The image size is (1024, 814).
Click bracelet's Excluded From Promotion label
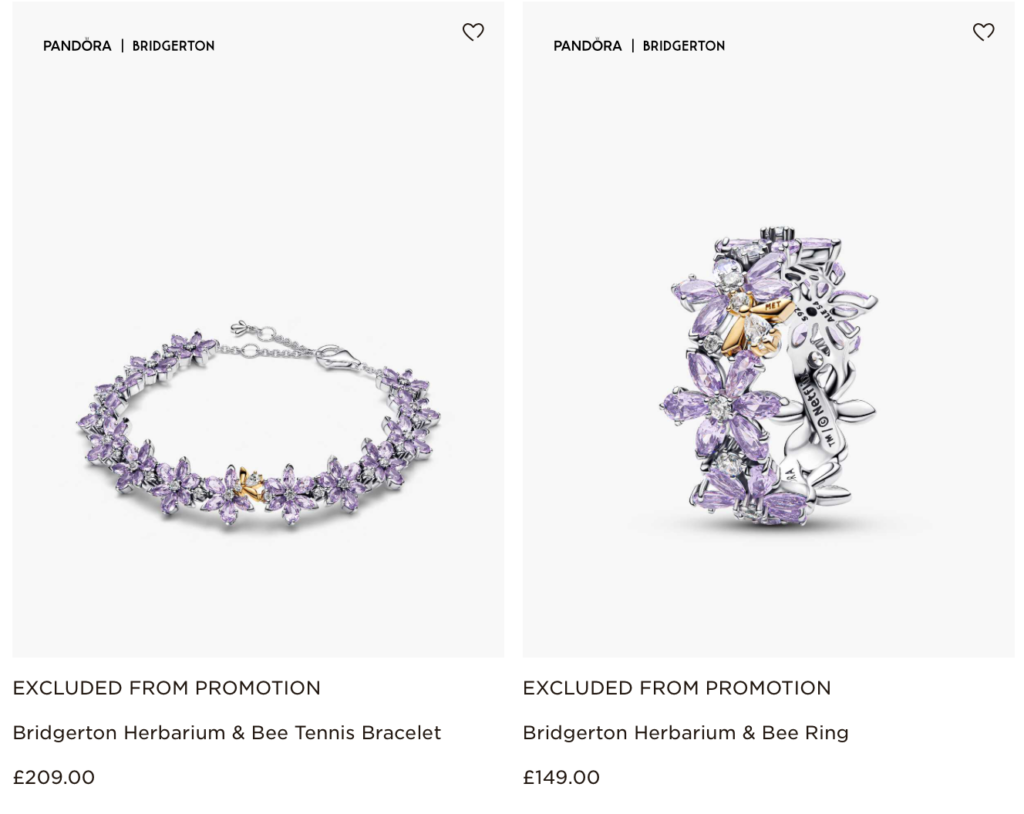coord(166,688)
